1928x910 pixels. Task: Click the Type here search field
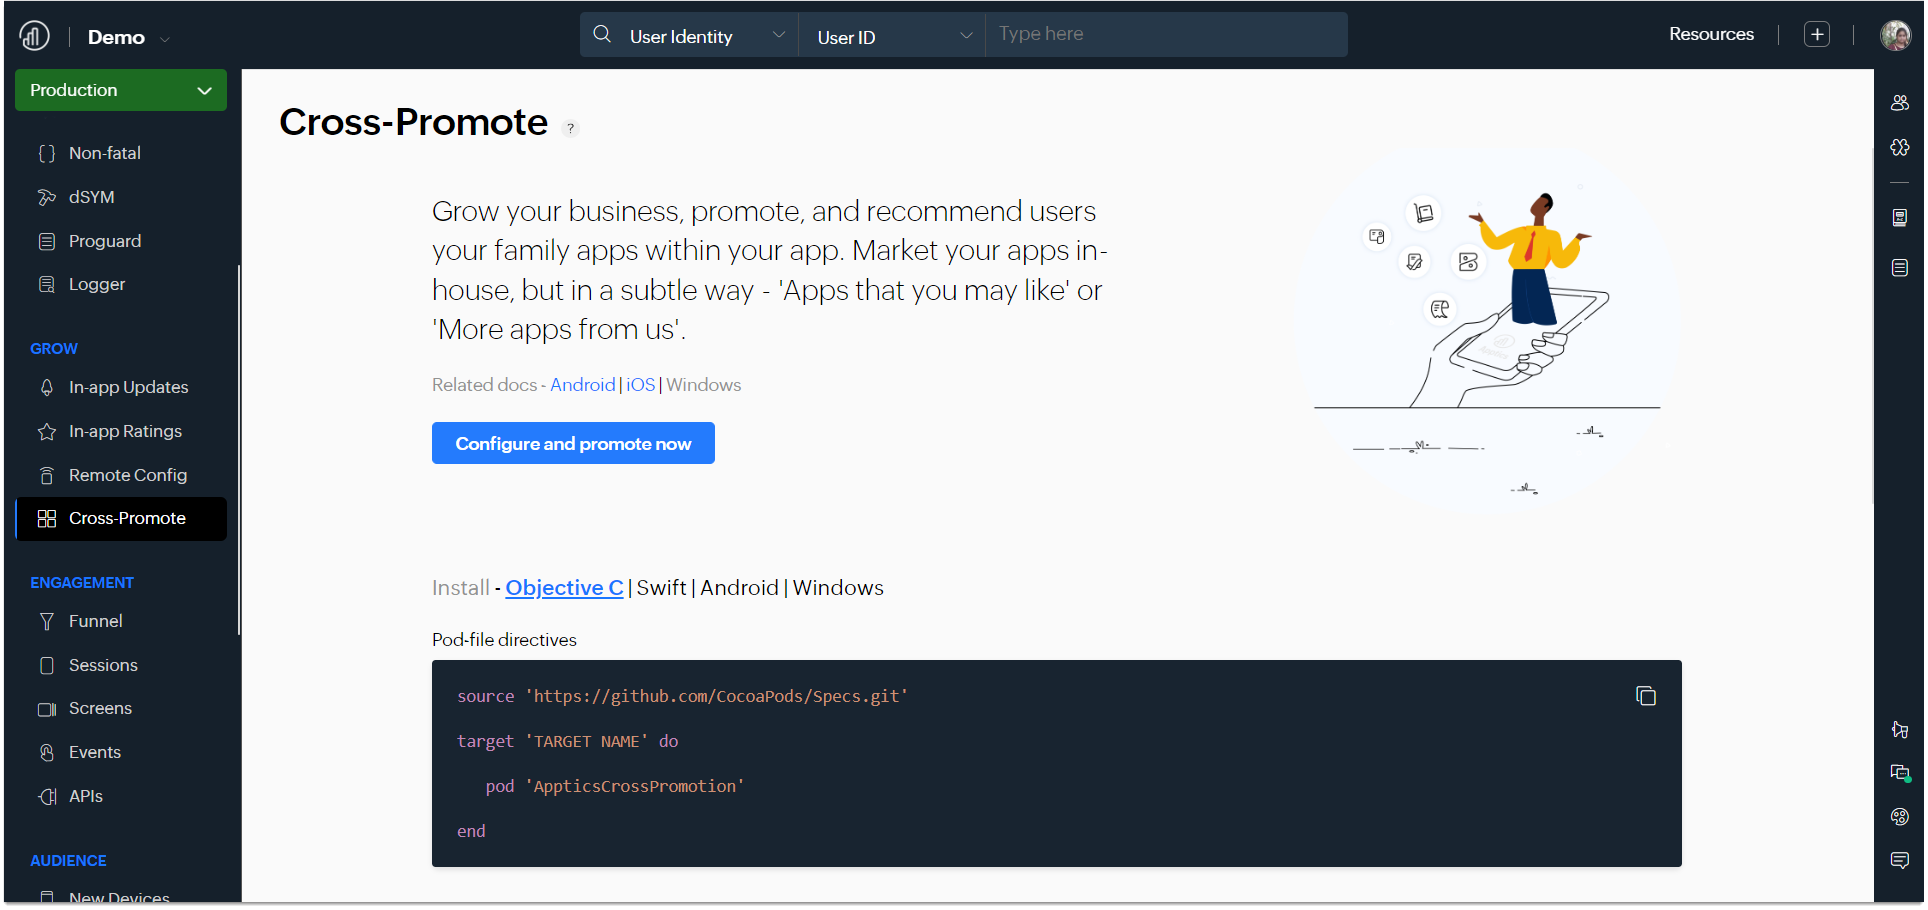pyautogui.click(x=1165, y=35)
